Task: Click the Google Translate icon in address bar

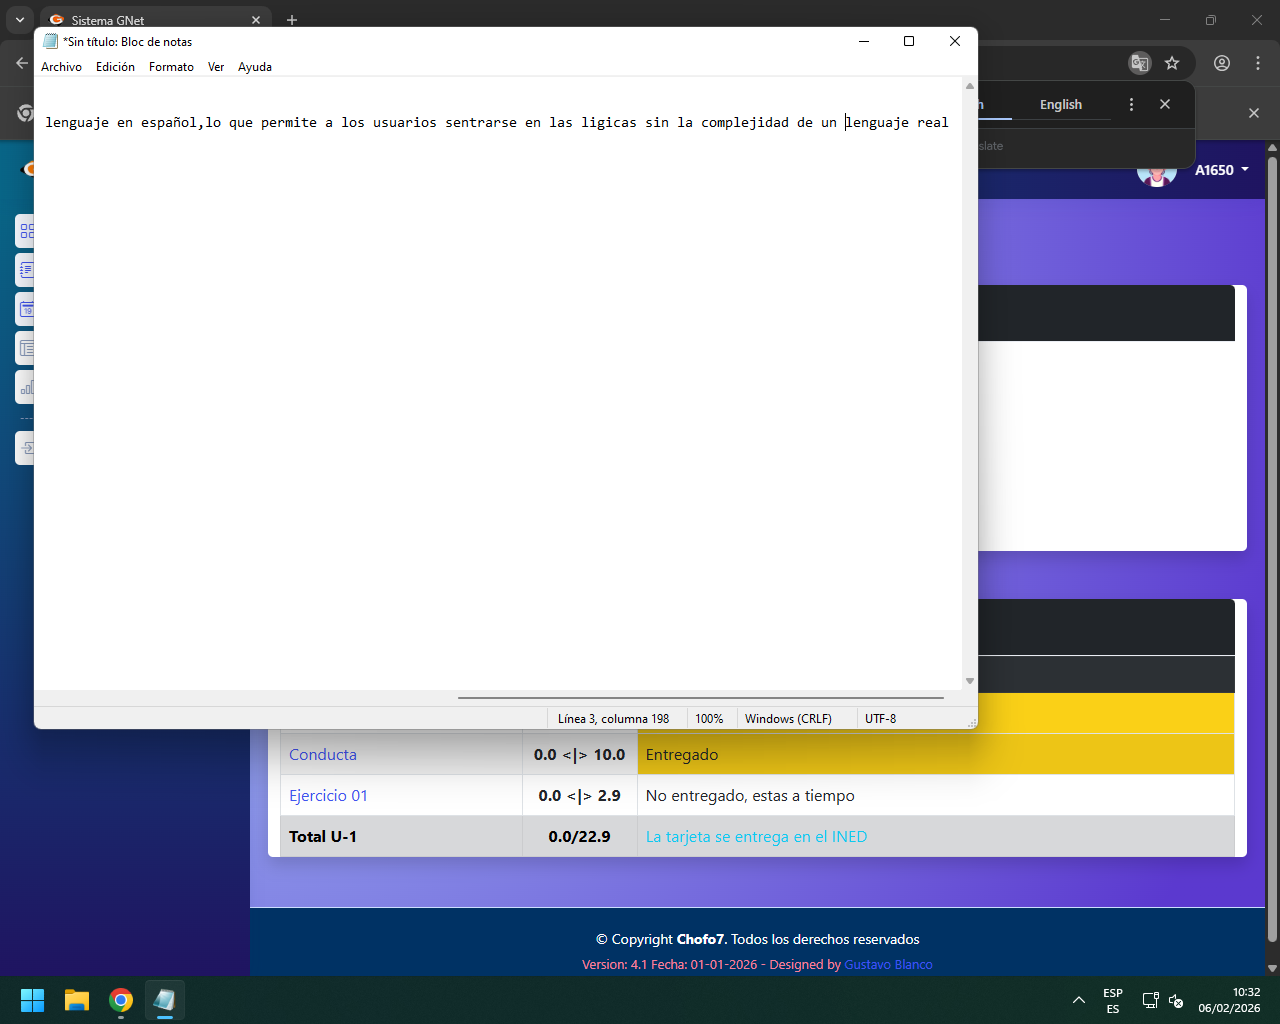Action: coord(1139,63)
